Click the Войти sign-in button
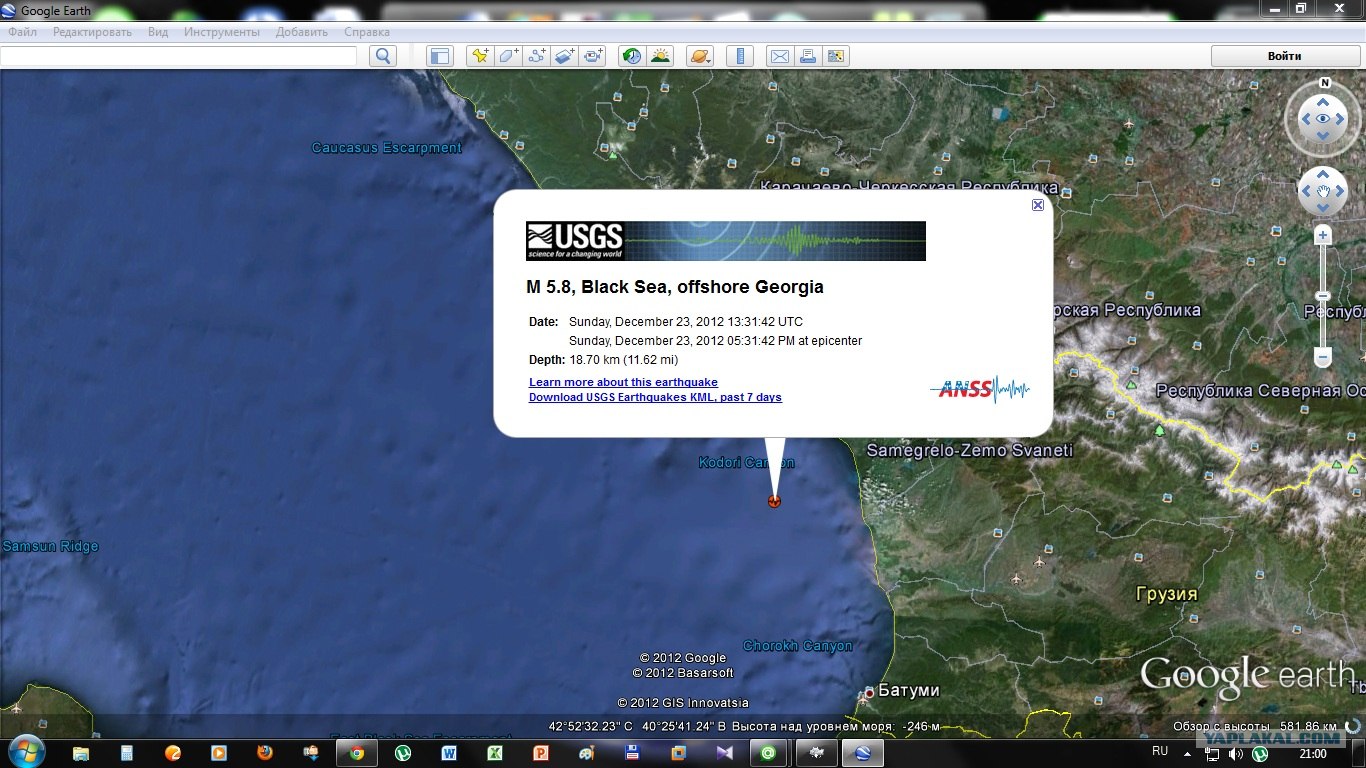Screen dimensions: 1366x768 [1284, 56]
